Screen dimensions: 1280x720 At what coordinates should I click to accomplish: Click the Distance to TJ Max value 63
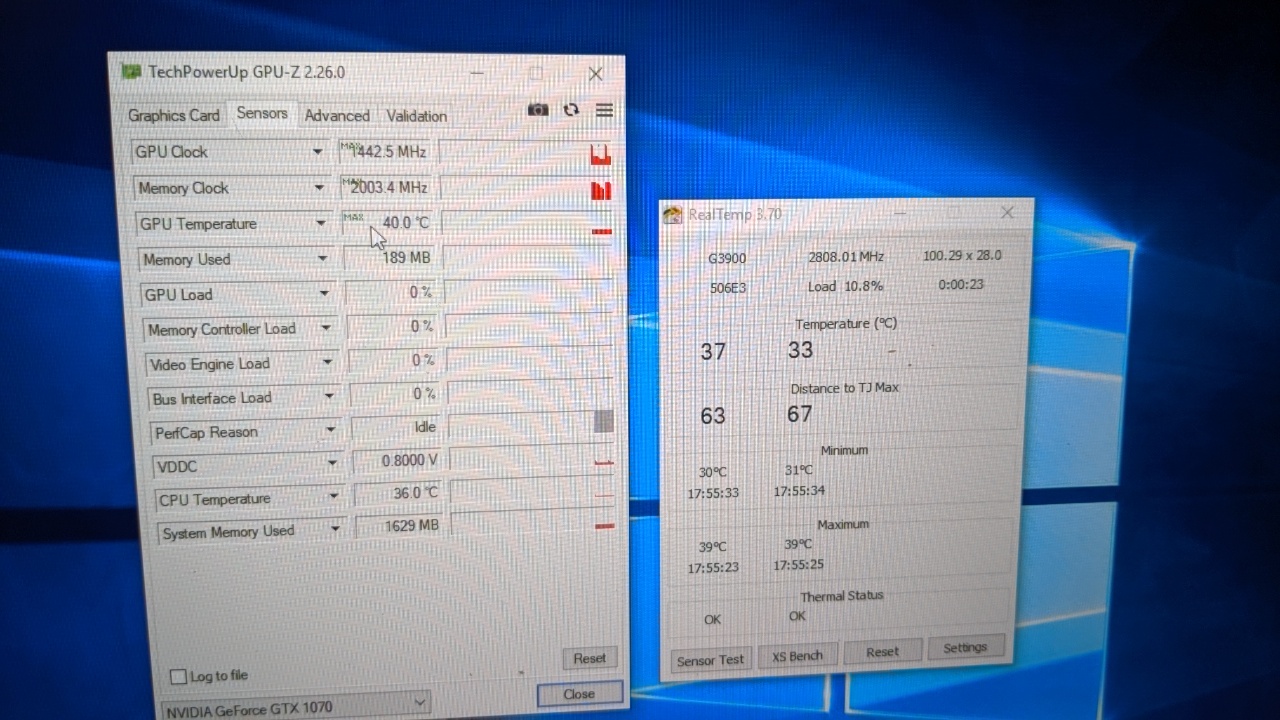[713, 416]
